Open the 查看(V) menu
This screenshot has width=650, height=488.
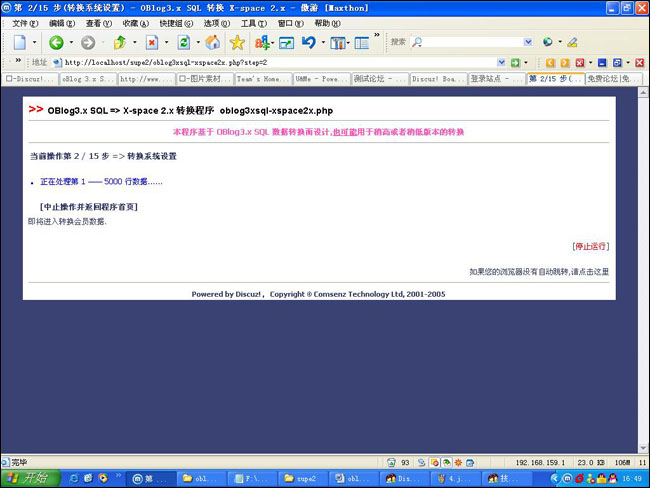click(x=99, y=23)
